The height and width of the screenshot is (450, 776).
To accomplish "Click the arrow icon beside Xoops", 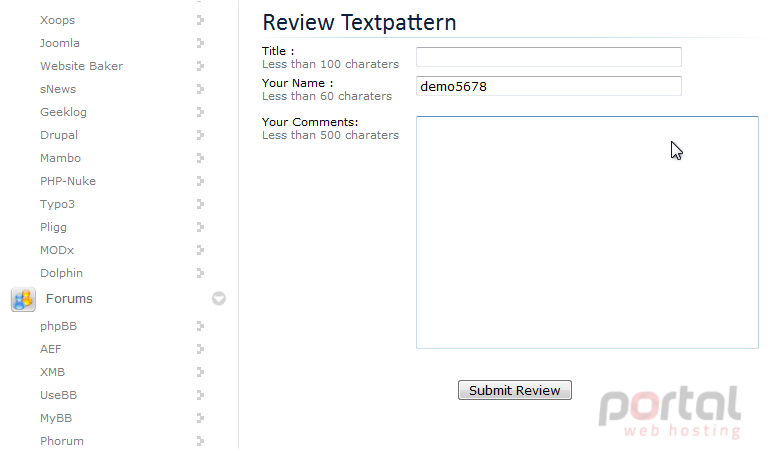I will click(200, 20).
